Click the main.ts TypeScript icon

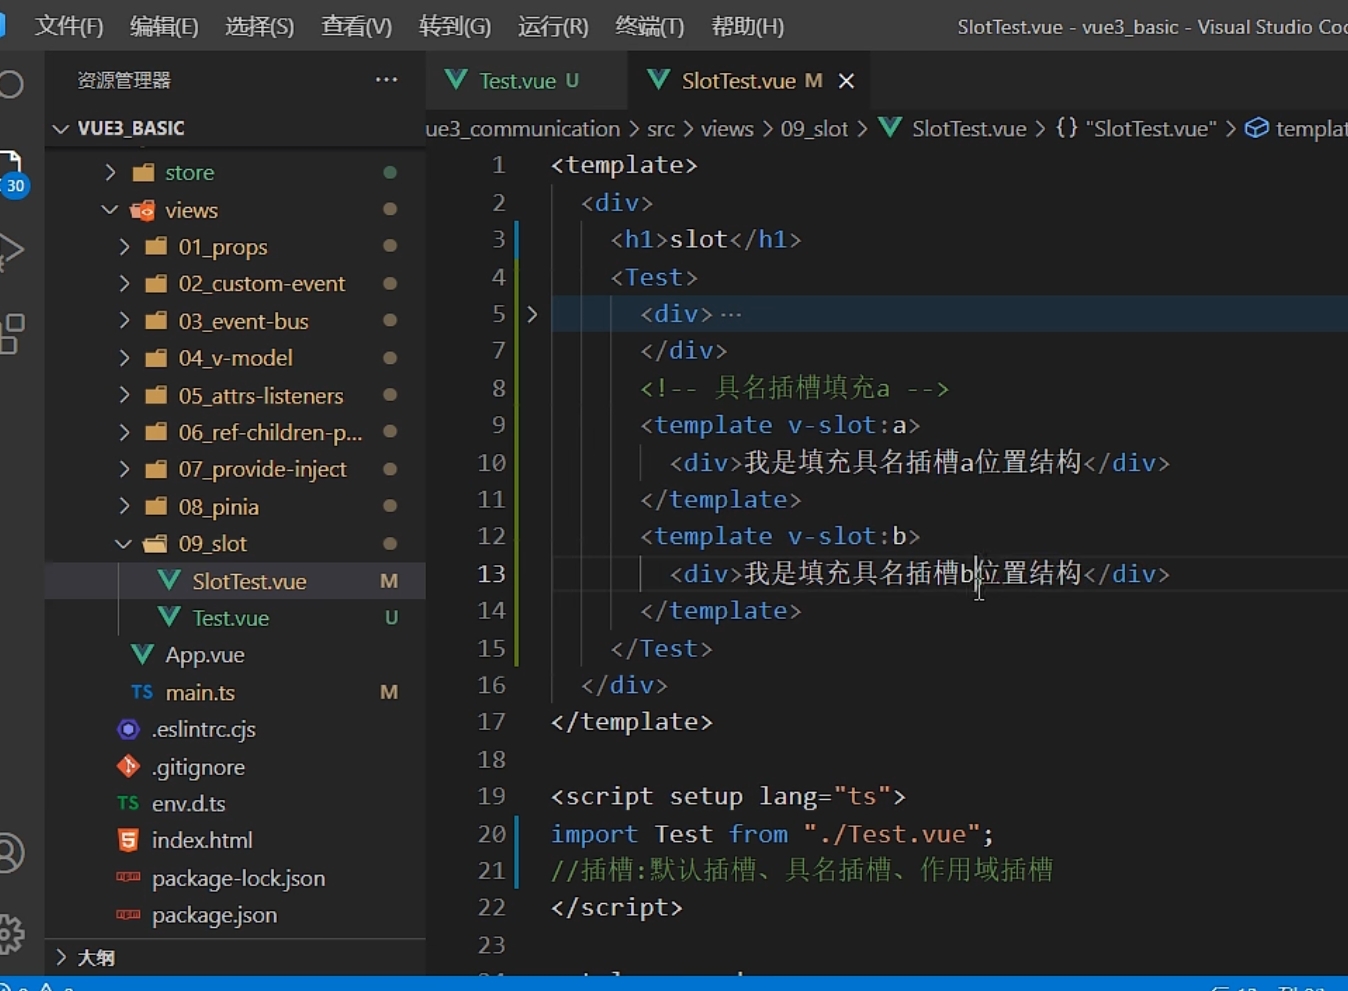142,692
